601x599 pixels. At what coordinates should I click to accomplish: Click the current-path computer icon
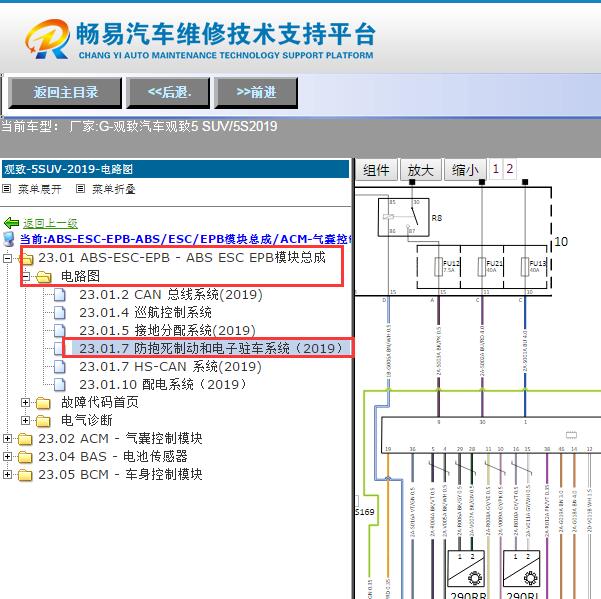8,239
